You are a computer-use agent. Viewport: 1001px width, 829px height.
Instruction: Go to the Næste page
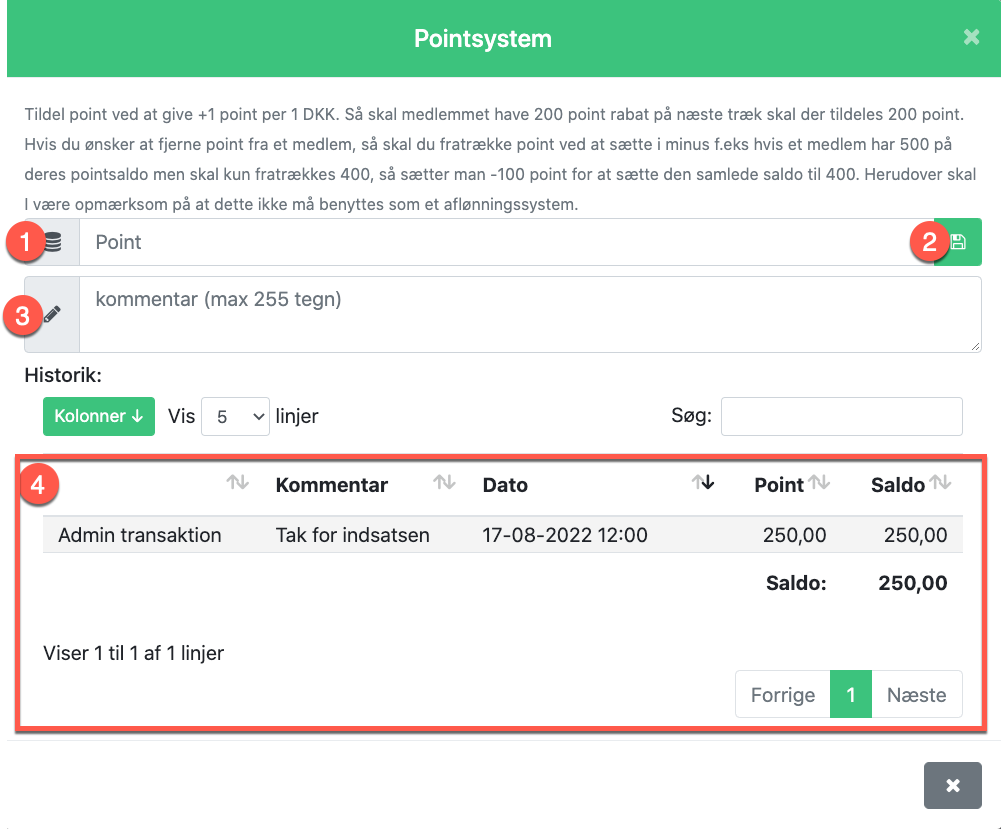pyautogui.click(x=917, y=694)
